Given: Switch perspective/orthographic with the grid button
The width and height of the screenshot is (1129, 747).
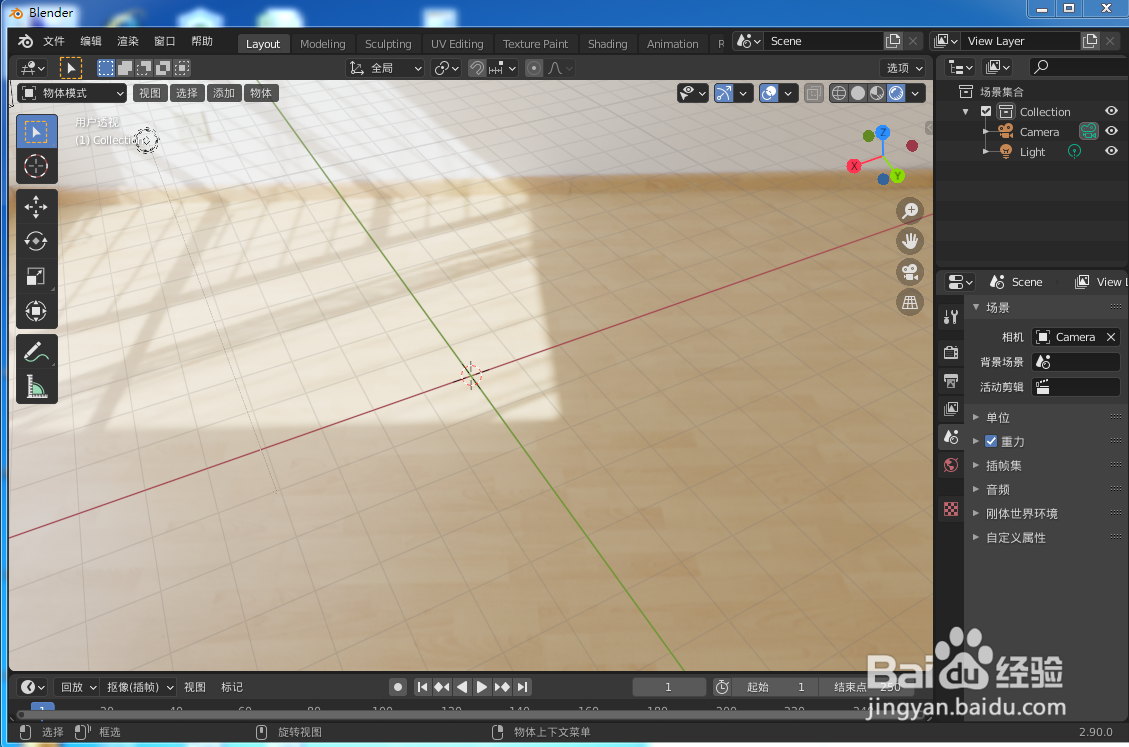Looking at the screenshot, I should tap(910, 303).
